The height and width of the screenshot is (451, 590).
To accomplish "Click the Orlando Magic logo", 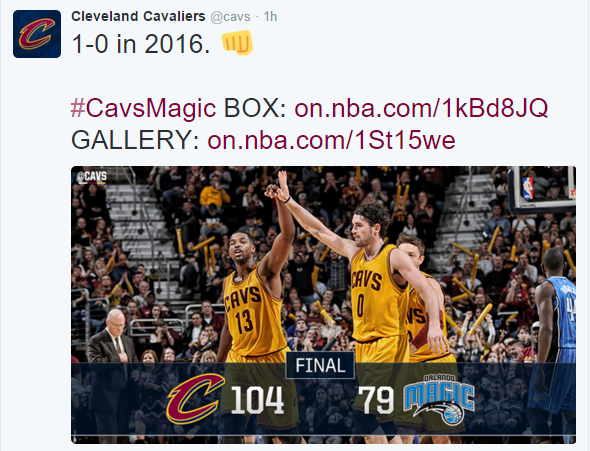I will (439, 400).
